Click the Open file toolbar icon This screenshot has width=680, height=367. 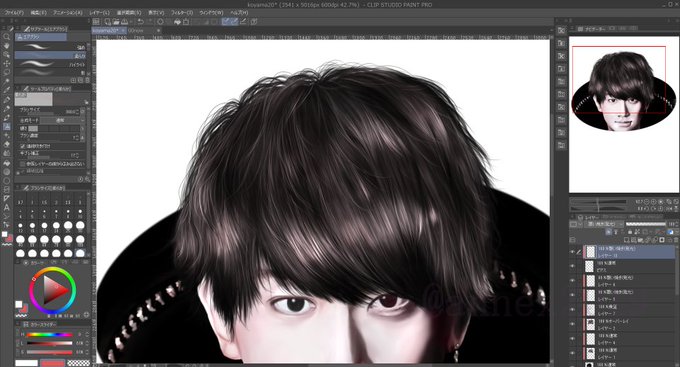[116, 21]
